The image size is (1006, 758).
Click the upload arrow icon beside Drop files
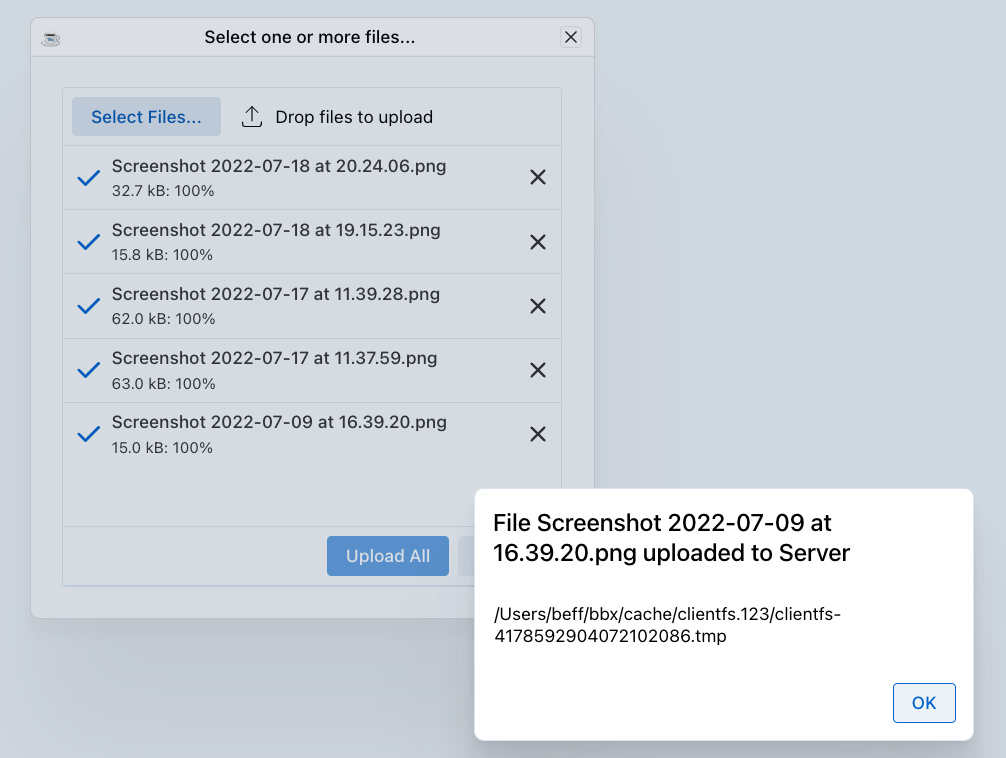click(252, 116)
